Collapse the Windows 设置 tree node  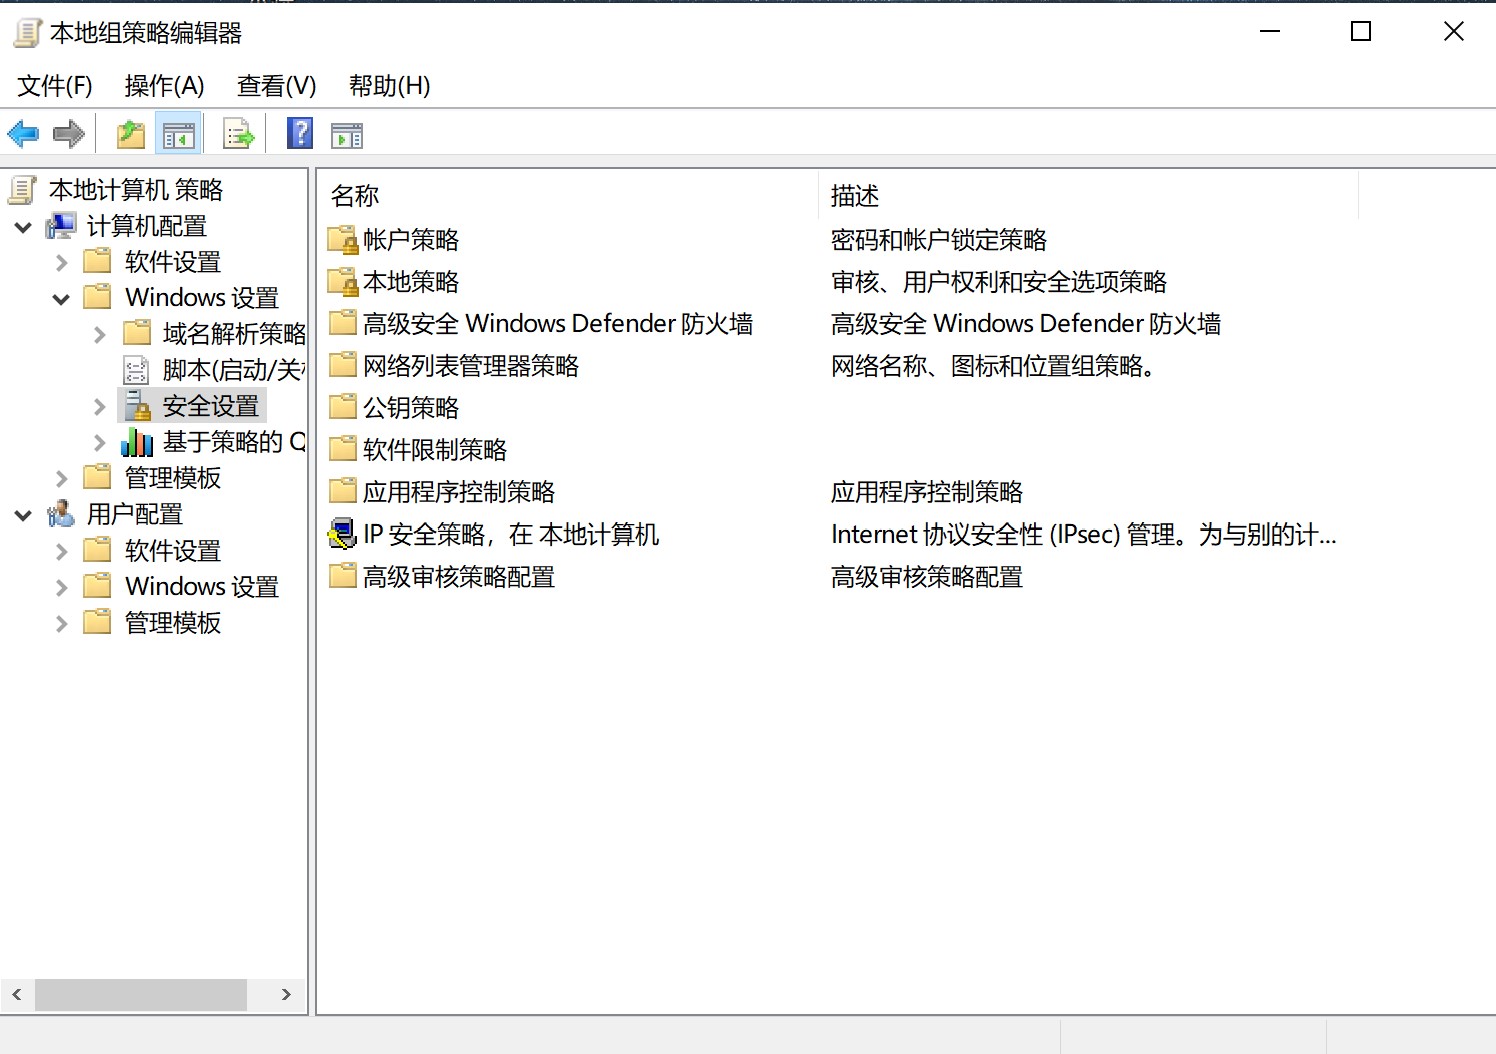[x=60, y=297]
